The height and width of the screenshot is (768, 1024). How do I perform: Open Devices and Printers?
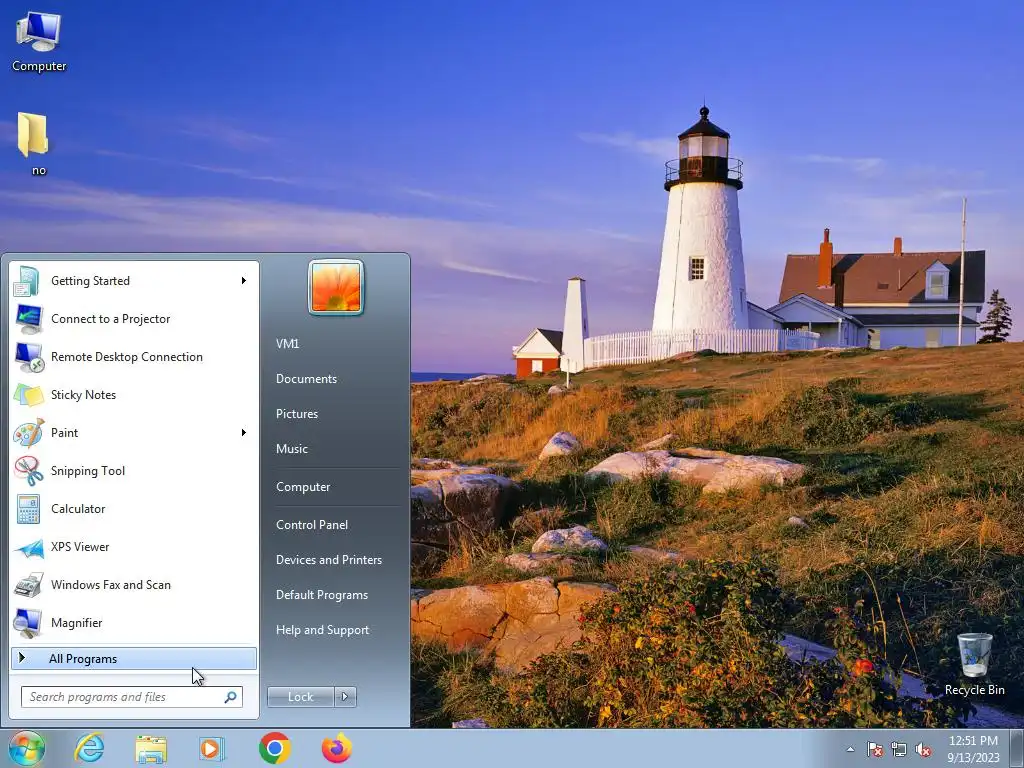(328, 560)
